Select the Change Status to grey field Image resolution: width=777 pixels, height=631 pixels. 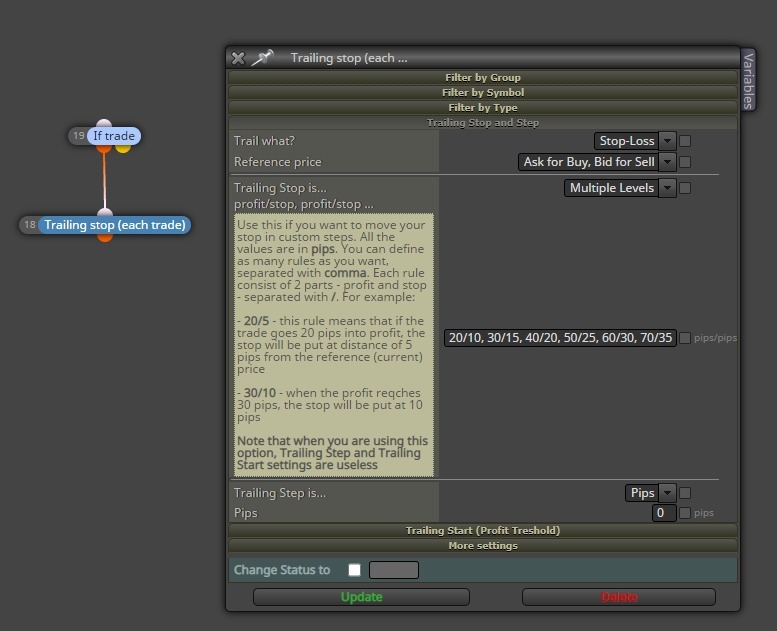(x=393, y=570)
